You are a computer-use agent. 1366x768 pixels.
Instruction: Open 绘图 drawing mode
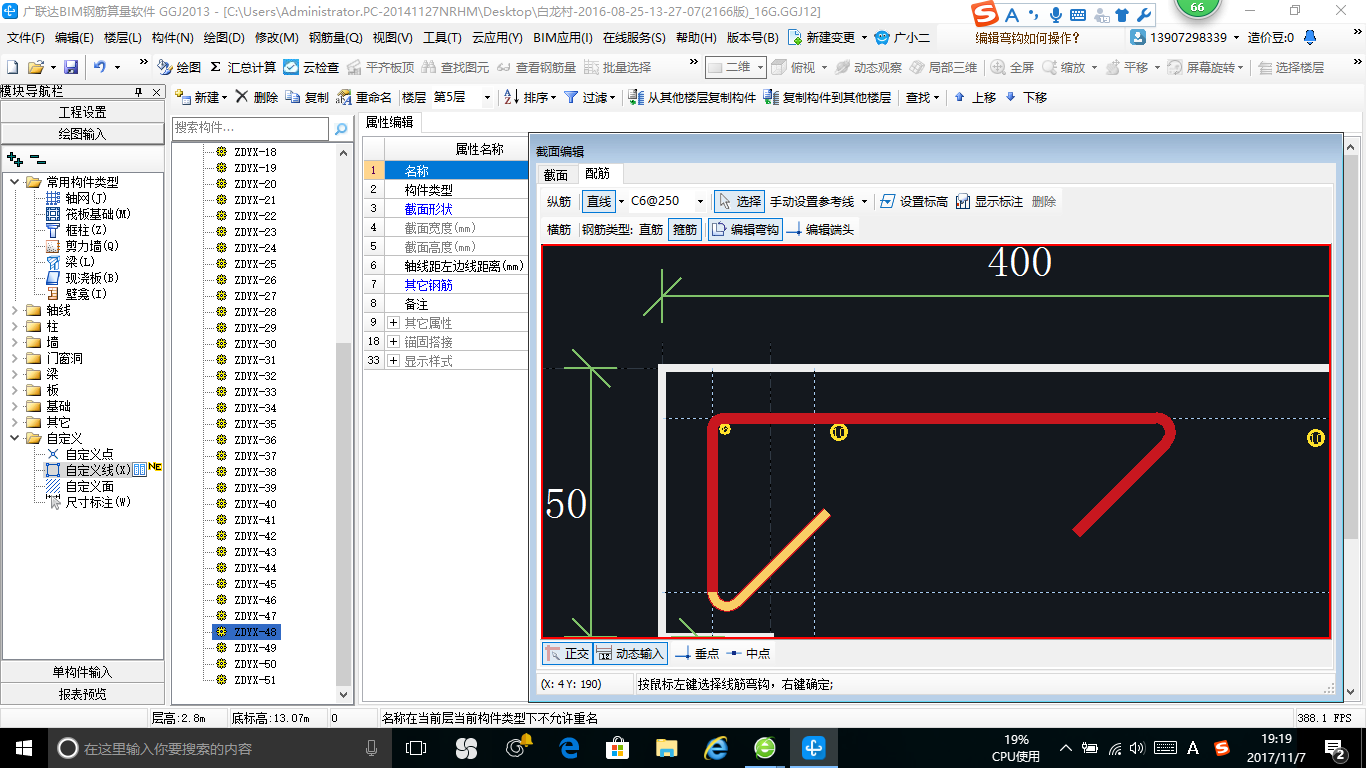point(179,67)
